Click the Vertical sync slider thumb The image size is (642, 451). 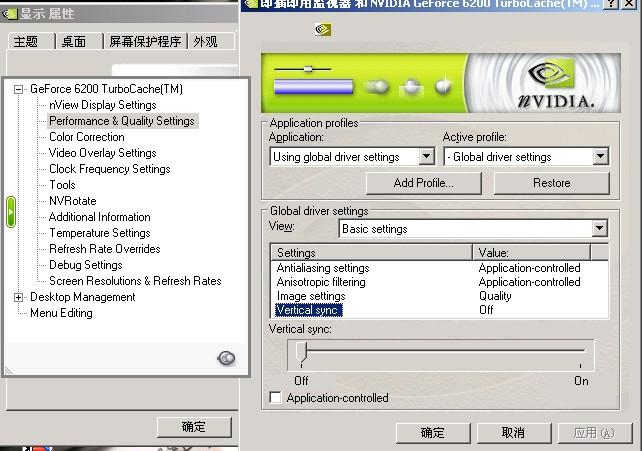[x=301, y=353]
